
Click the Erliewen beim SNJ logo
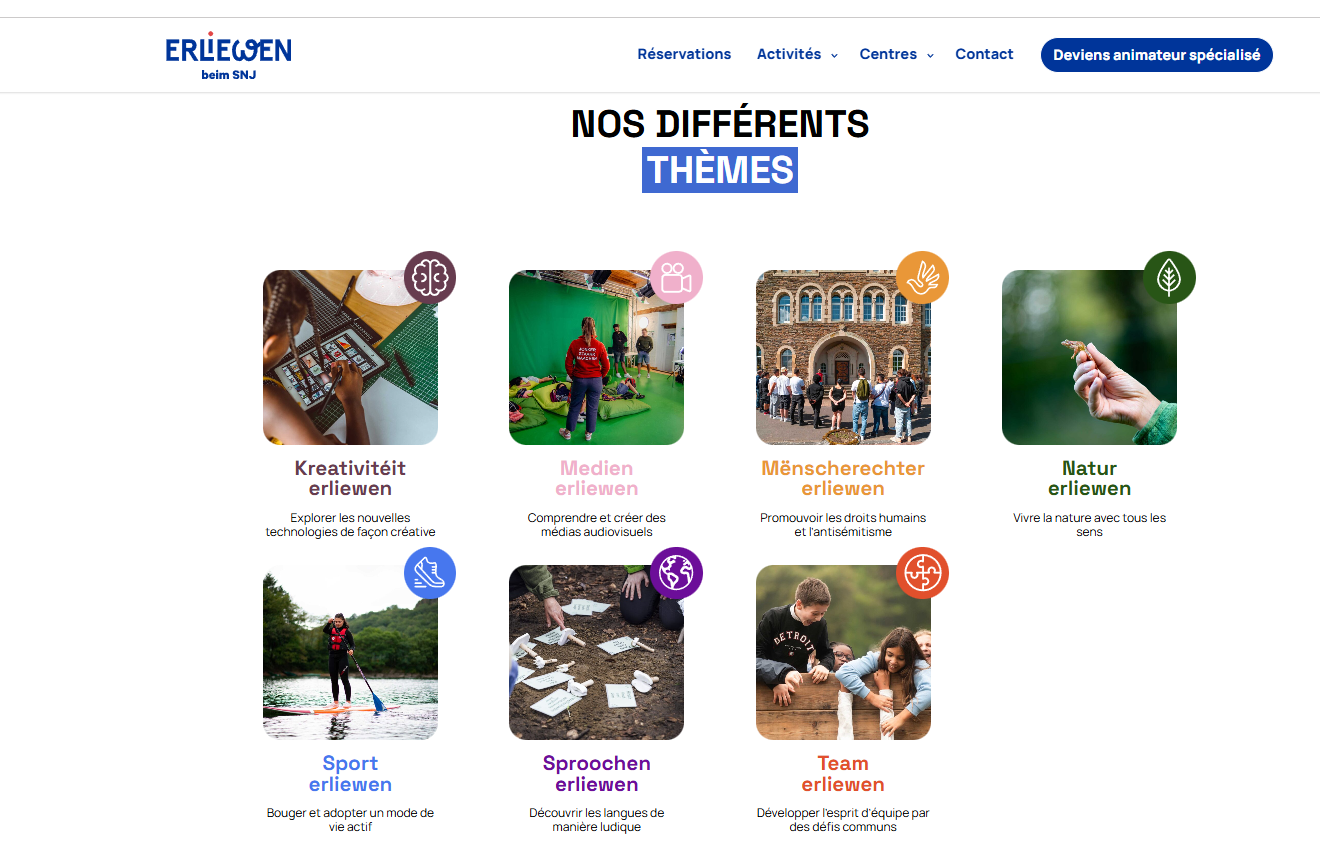click(229, 56)
